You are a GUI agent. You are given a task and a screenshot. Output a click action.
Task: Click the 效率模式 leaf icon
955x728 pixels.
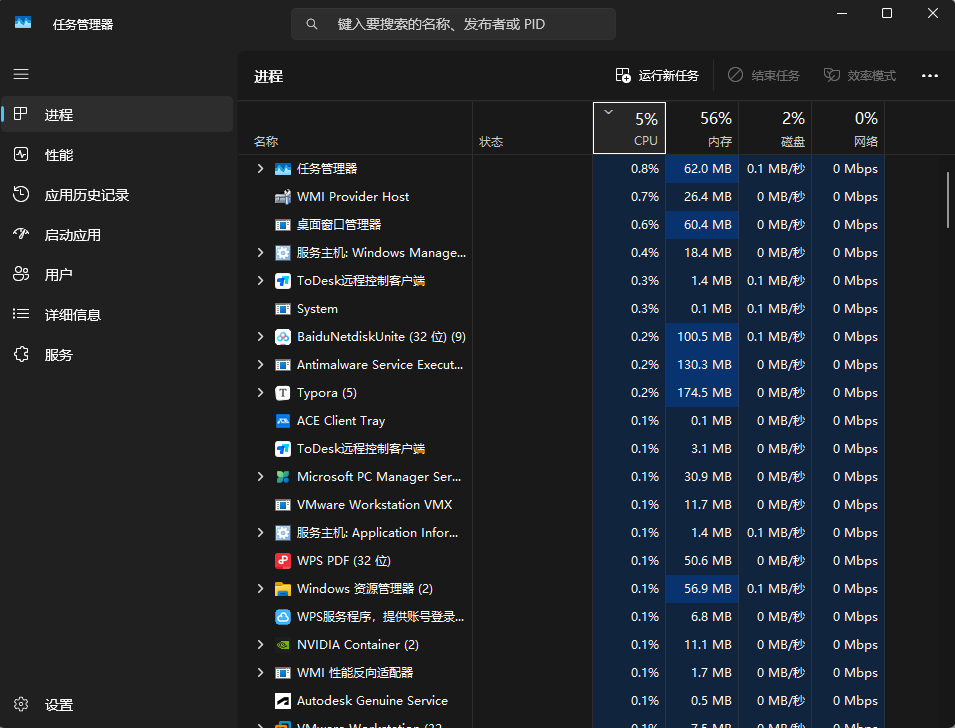[831, 75]
